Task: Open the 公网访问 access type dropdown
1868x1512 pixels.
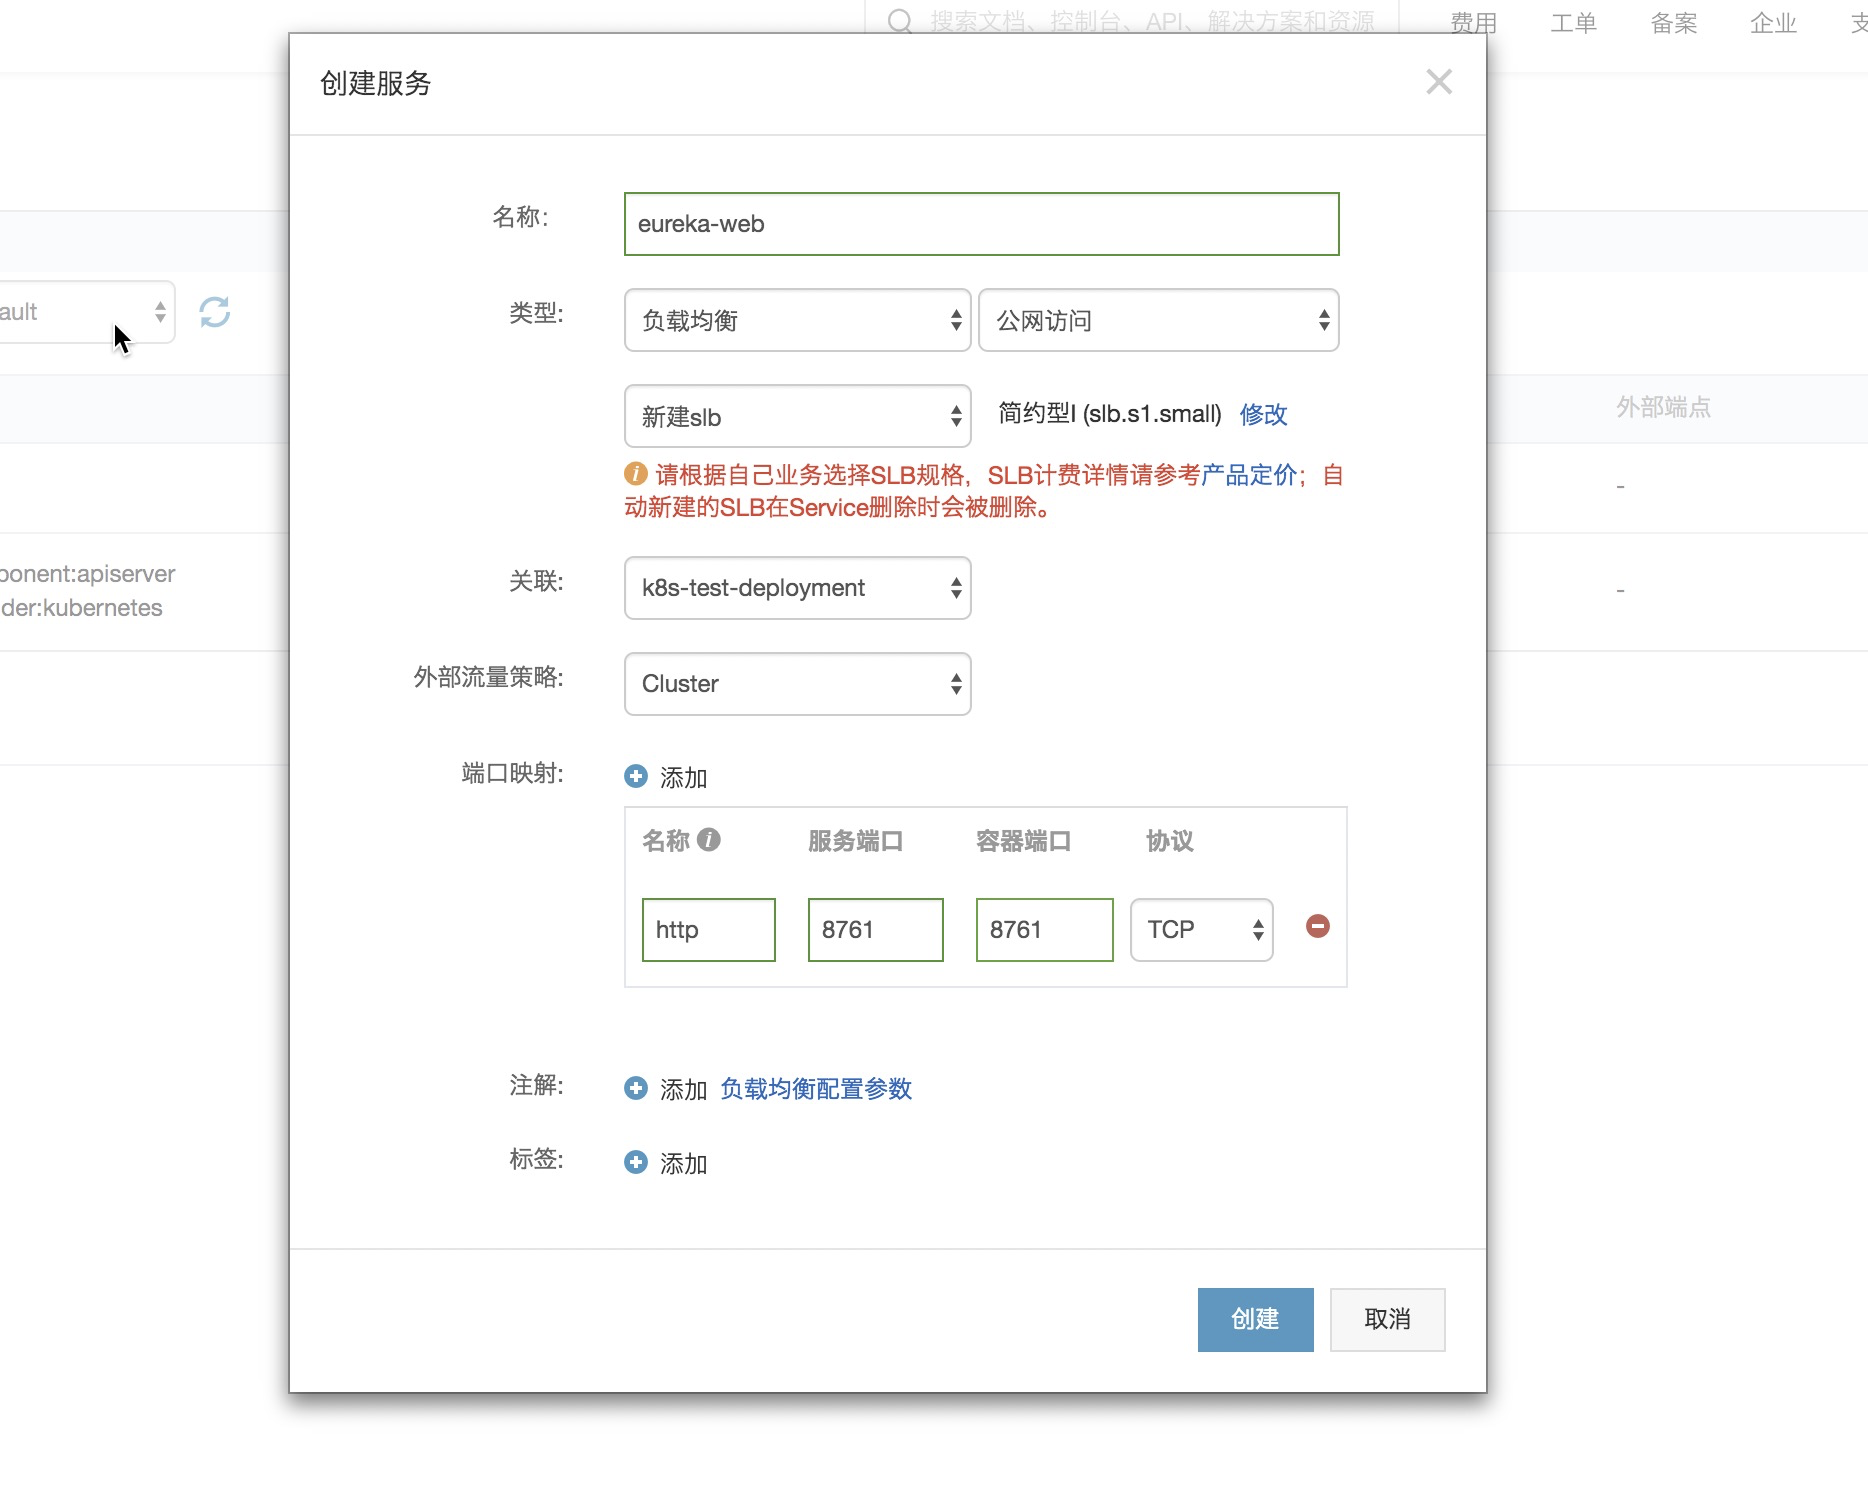Action: [1159, 320]
